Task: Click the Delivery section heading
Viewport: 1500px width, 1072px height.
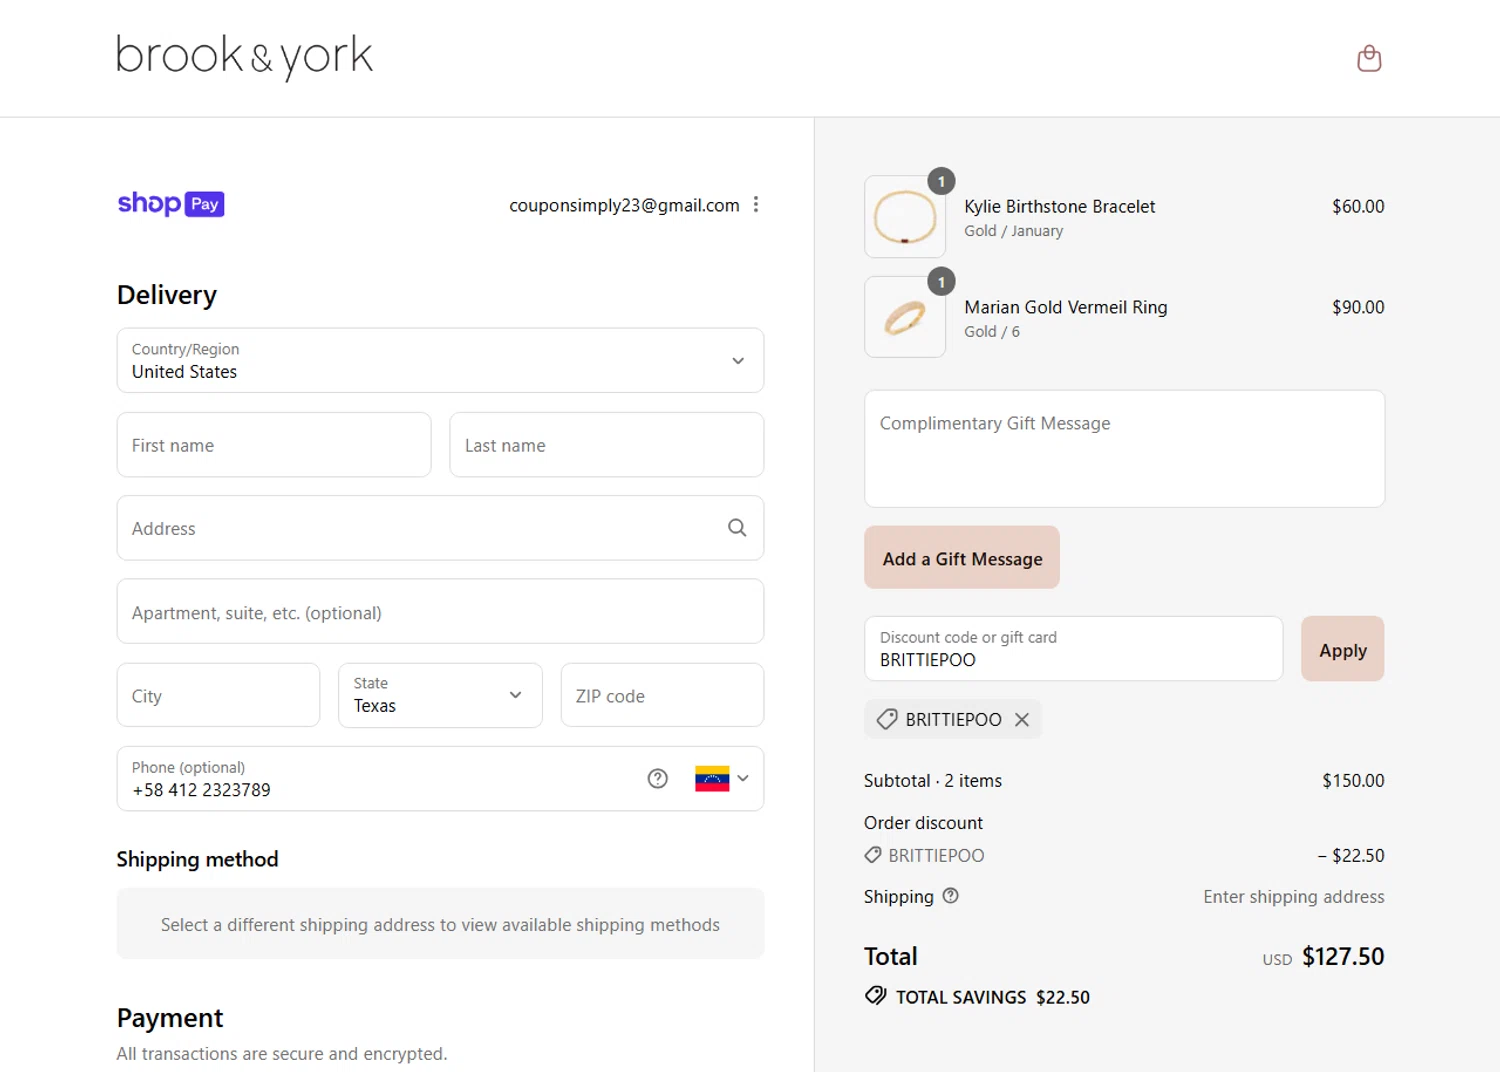Action: [x=167, y=295]
